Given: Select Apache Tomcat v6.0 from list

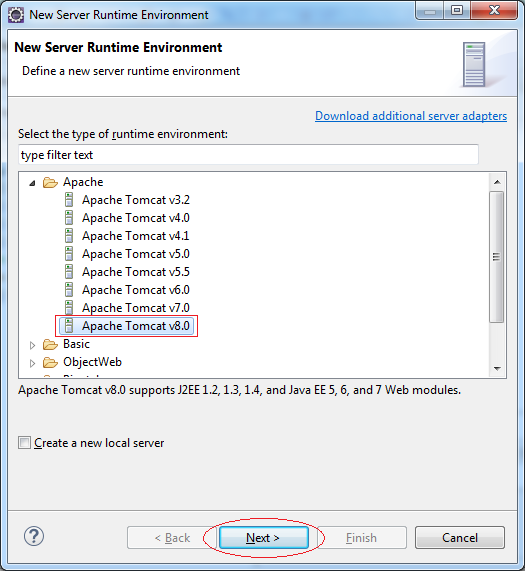Looking at the screenshot, I should (x=135, y=290).
